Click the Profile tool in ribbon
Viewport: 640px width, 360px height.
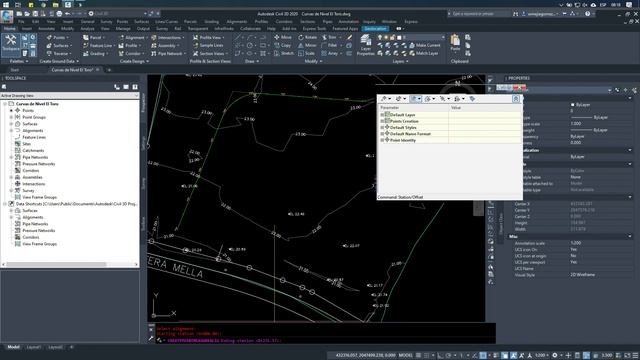click(129, 45)
